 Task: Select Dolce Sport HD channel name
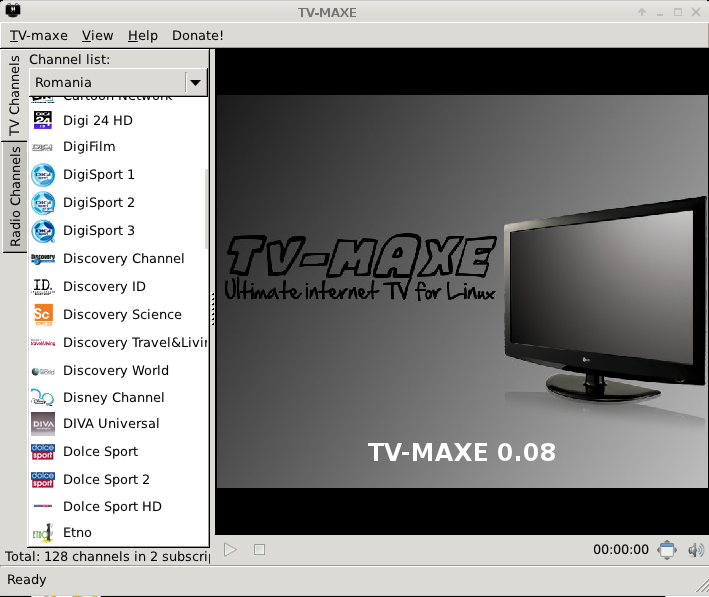(113, 507)
